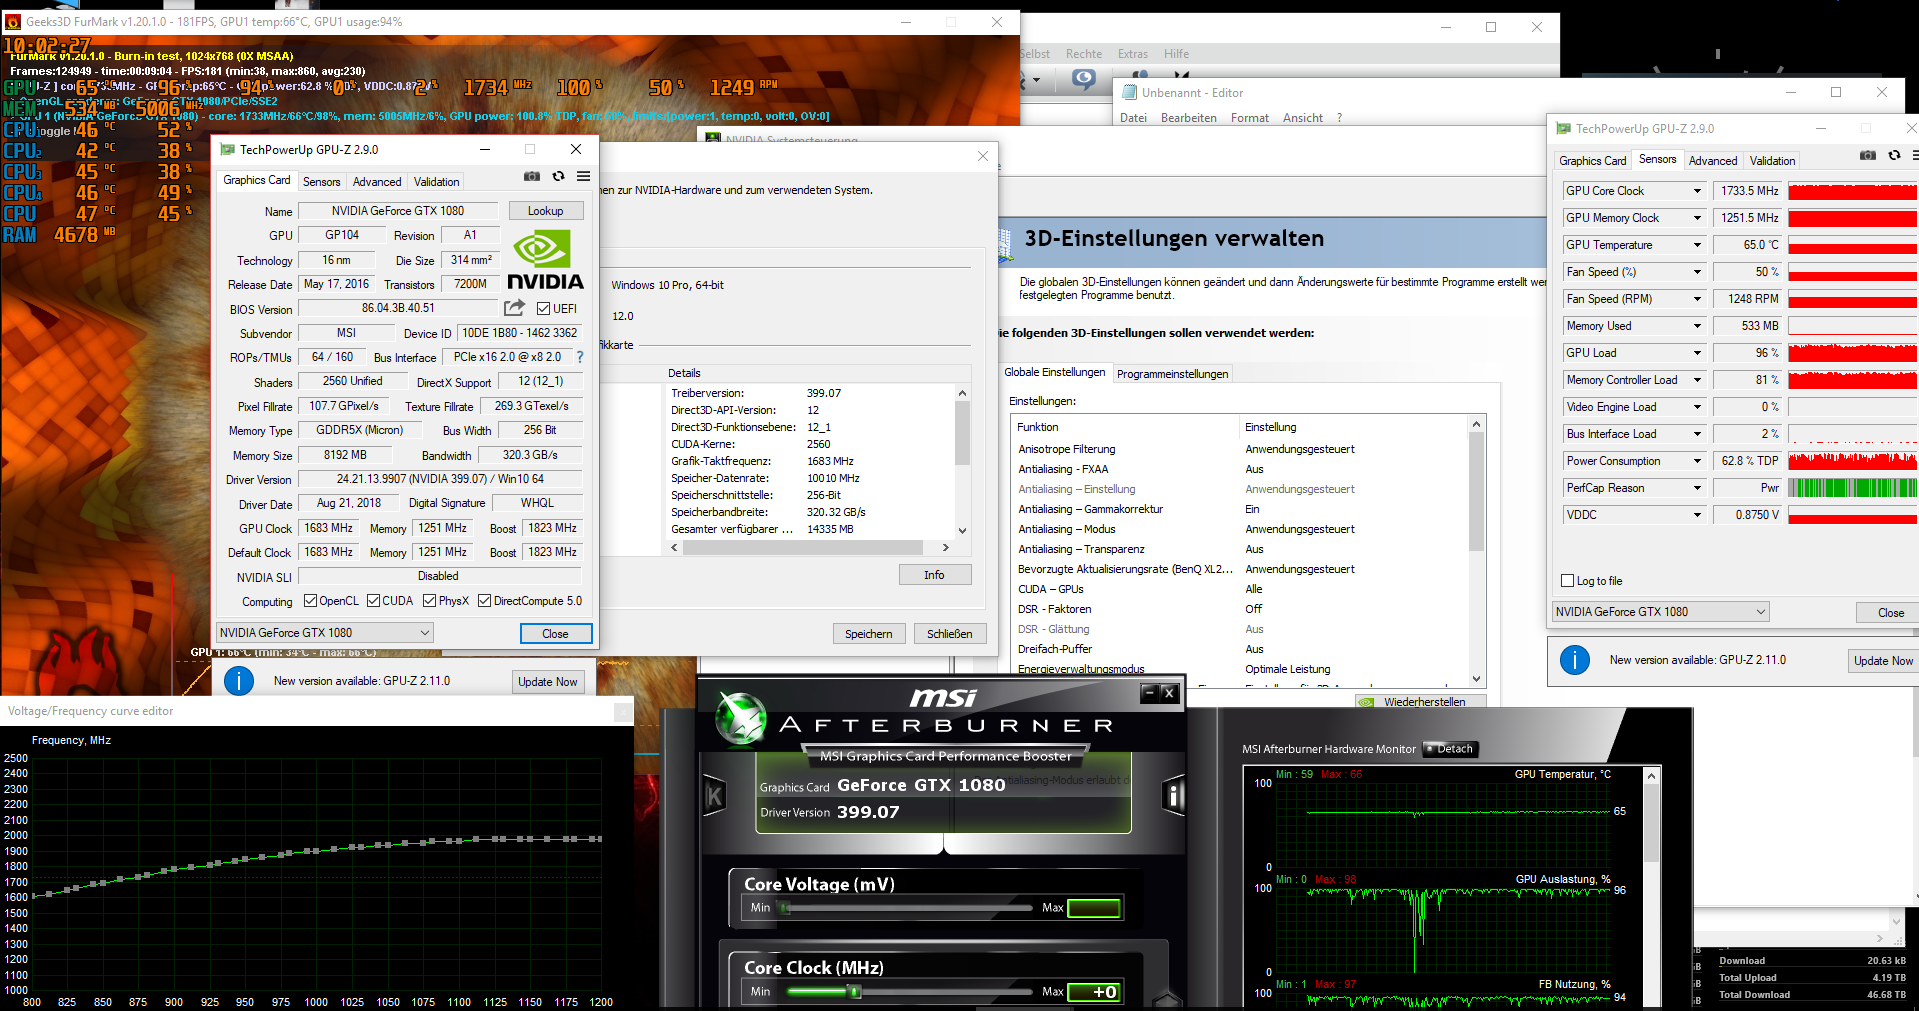This screenshot has width=1919, height=1011.
Task: Click Speichern button in system info dialog
Action: [869, 634]
